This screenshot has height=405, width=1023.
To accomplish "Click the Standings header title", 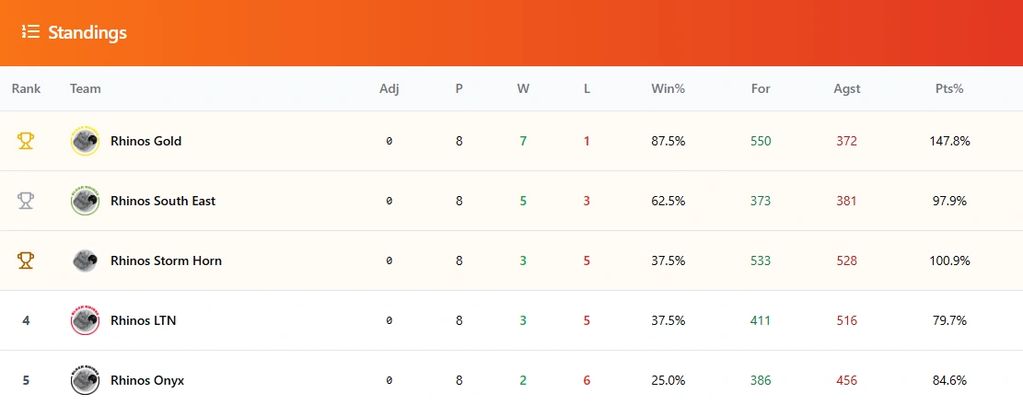I will 87,33.
